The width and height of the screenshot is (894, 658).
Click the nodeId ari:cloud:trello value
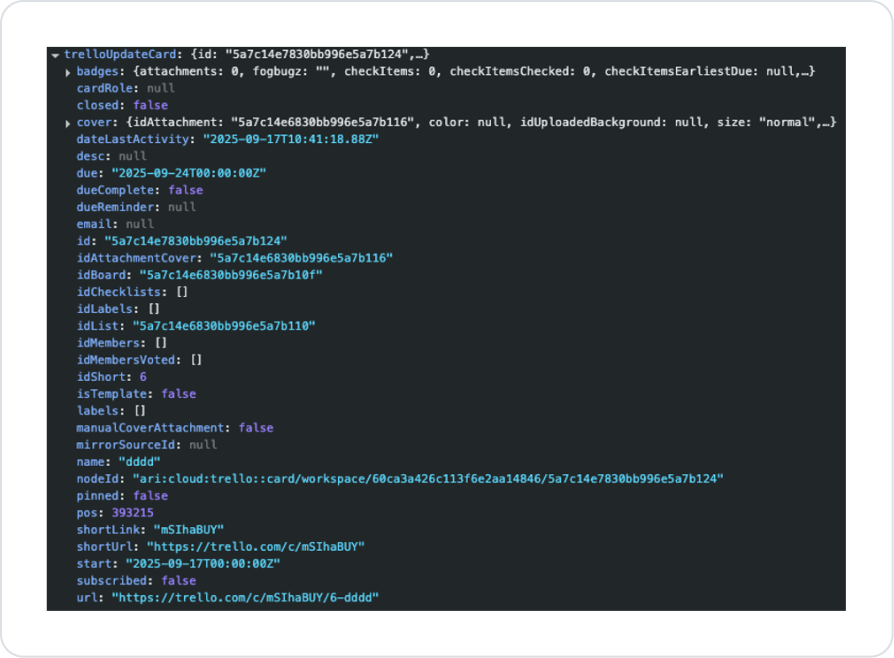click(428, 479)
